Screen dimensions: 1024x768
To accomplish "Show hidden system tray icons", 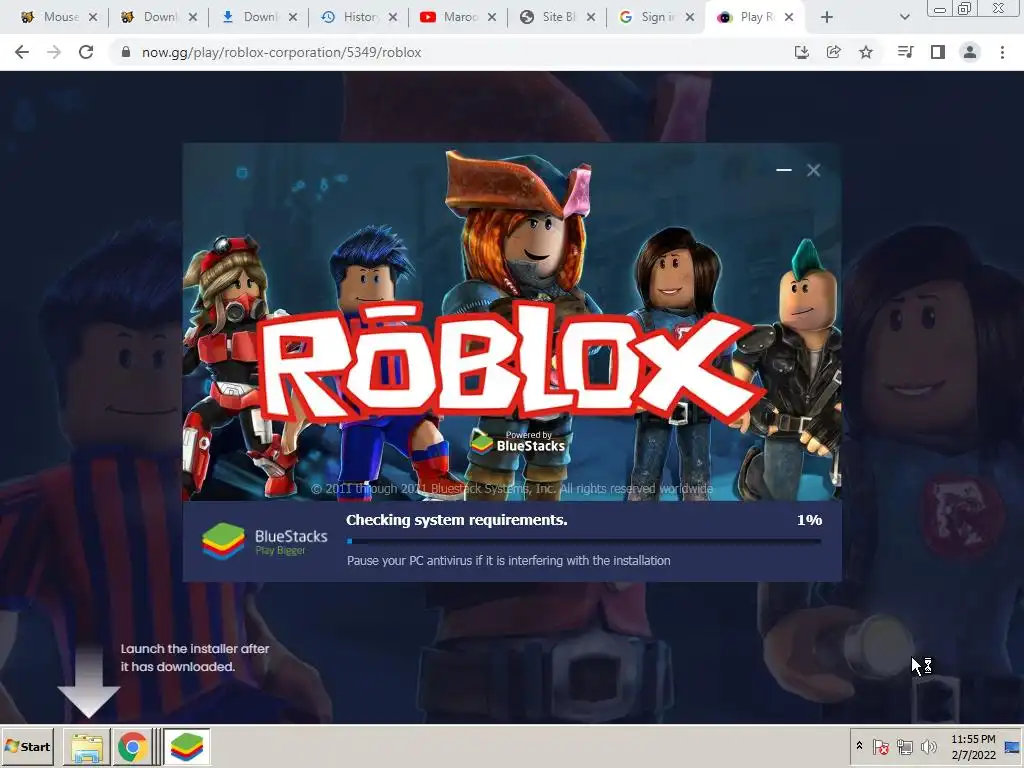I will 859,746.
